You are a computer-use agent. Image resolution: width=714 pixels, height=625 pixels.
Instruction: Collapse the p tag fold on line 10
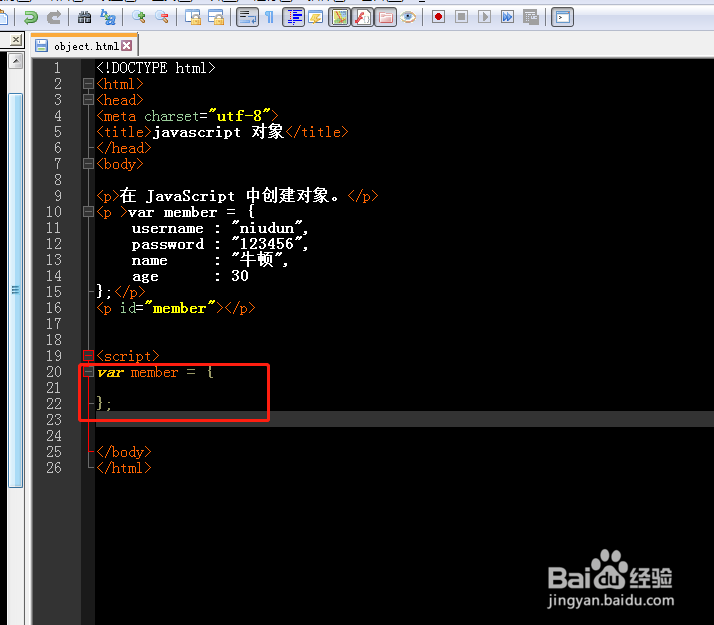(x=88, y=212)
